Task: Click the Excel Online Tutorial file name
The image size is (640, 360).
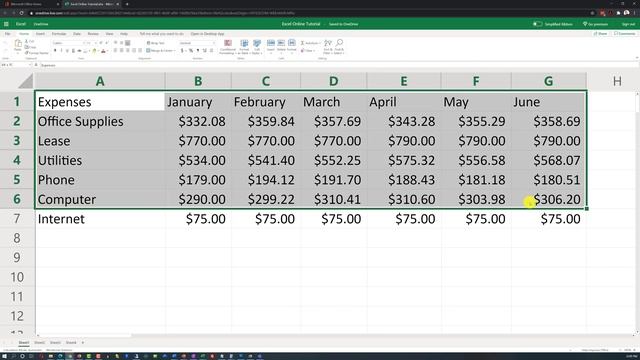Action: pos(301,24)
